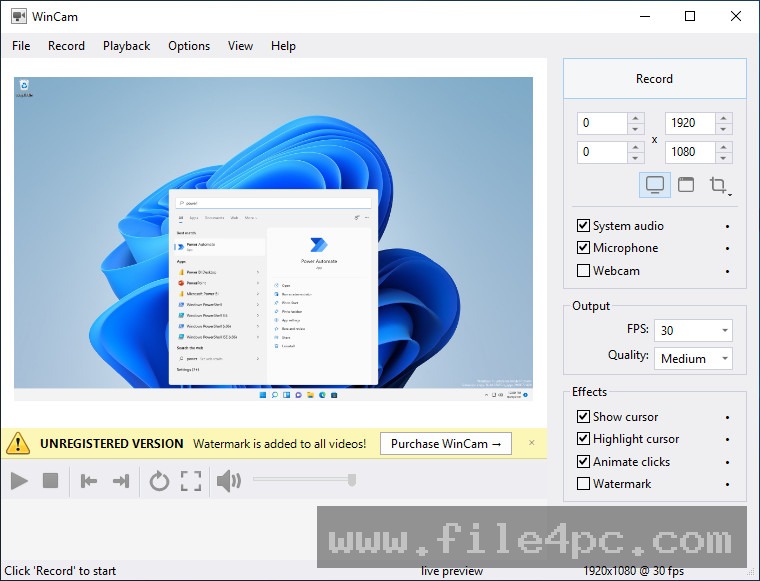This screenshot has height=581, width=760.
Task: Jump to the start of video
Action: tap(89, 481)
